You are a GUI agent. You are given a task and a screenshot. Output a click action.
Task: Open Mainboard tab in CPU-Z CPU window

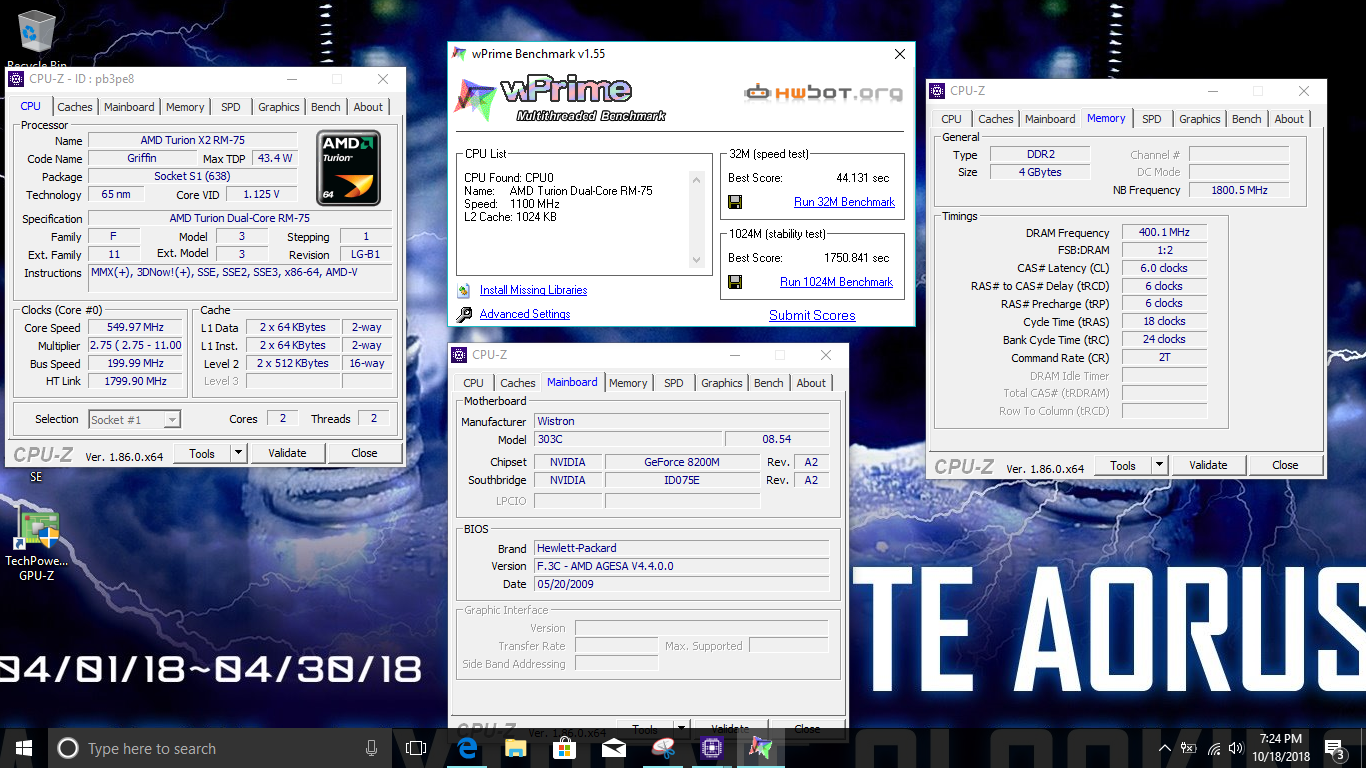coord(129,107)
